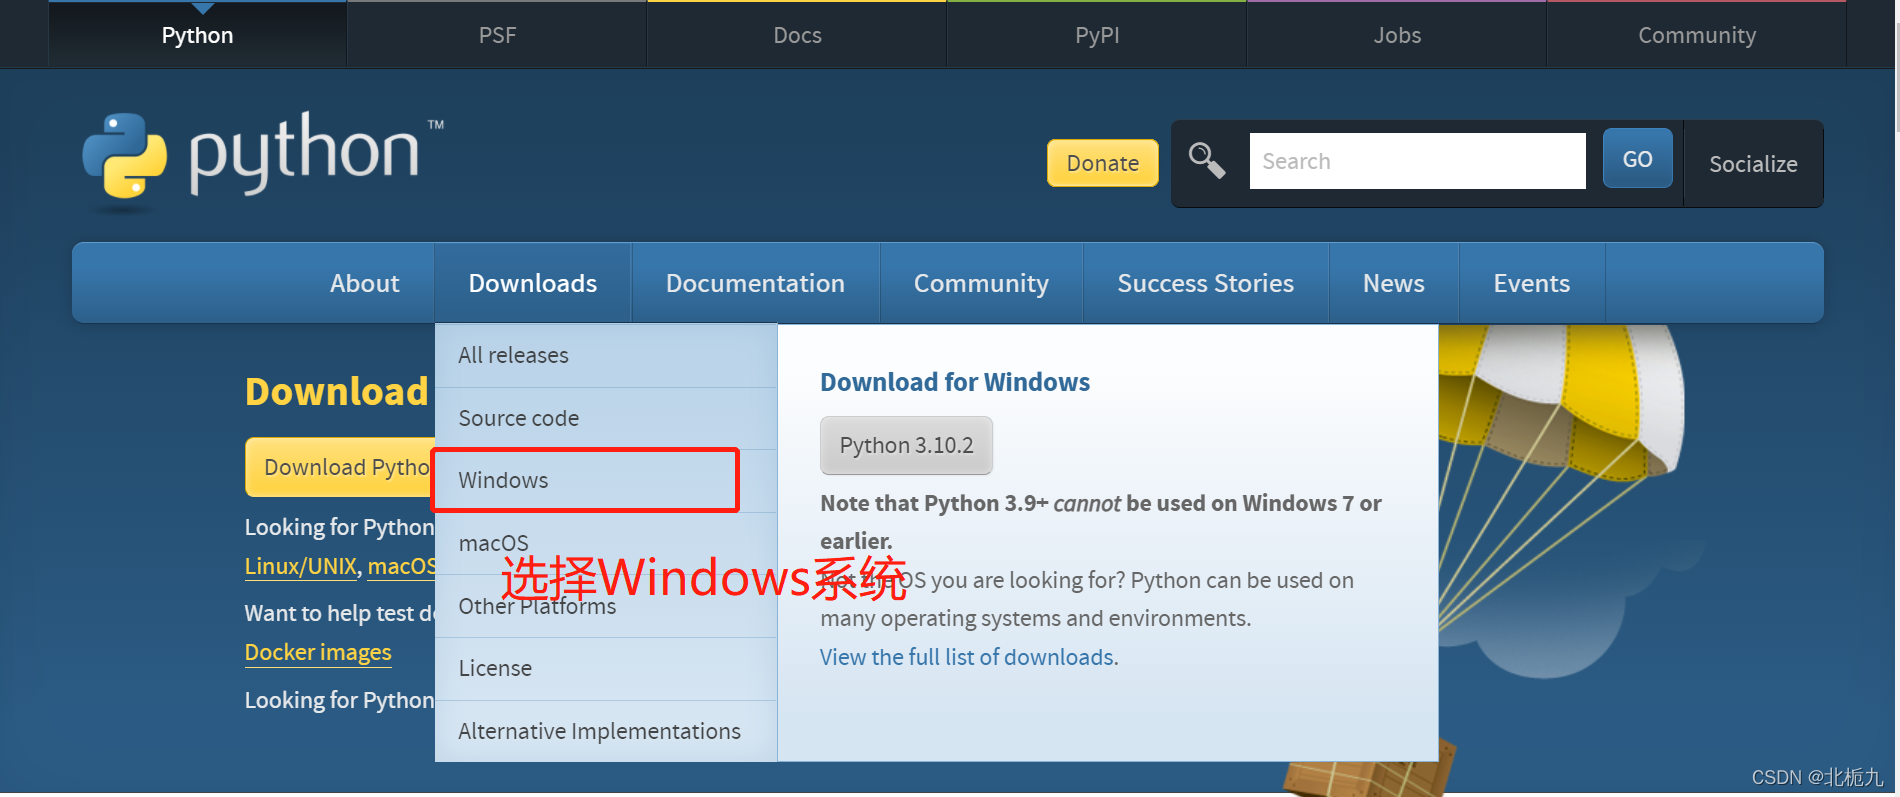Open the Docker images link
This screenshot has width=1900, height=797.
point(318,652)
